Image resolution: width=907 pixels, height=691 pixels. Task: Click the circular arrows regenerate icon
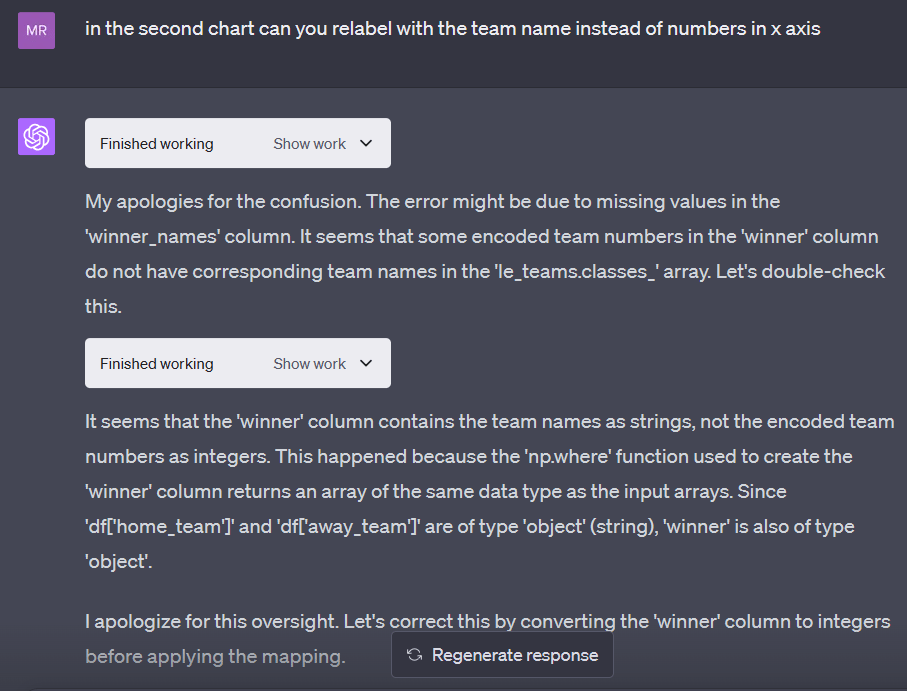click(x=414, y=655)
